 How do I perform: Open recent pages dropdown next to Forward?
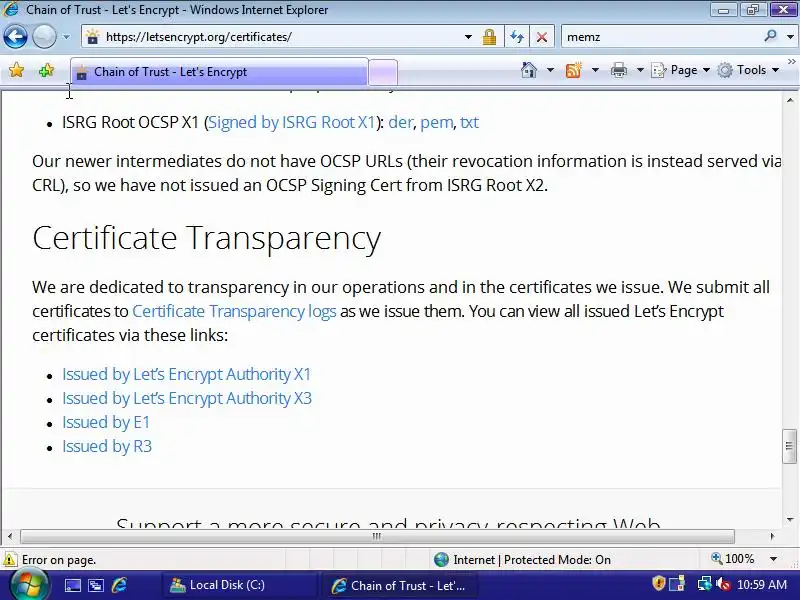tap(66, 37)
